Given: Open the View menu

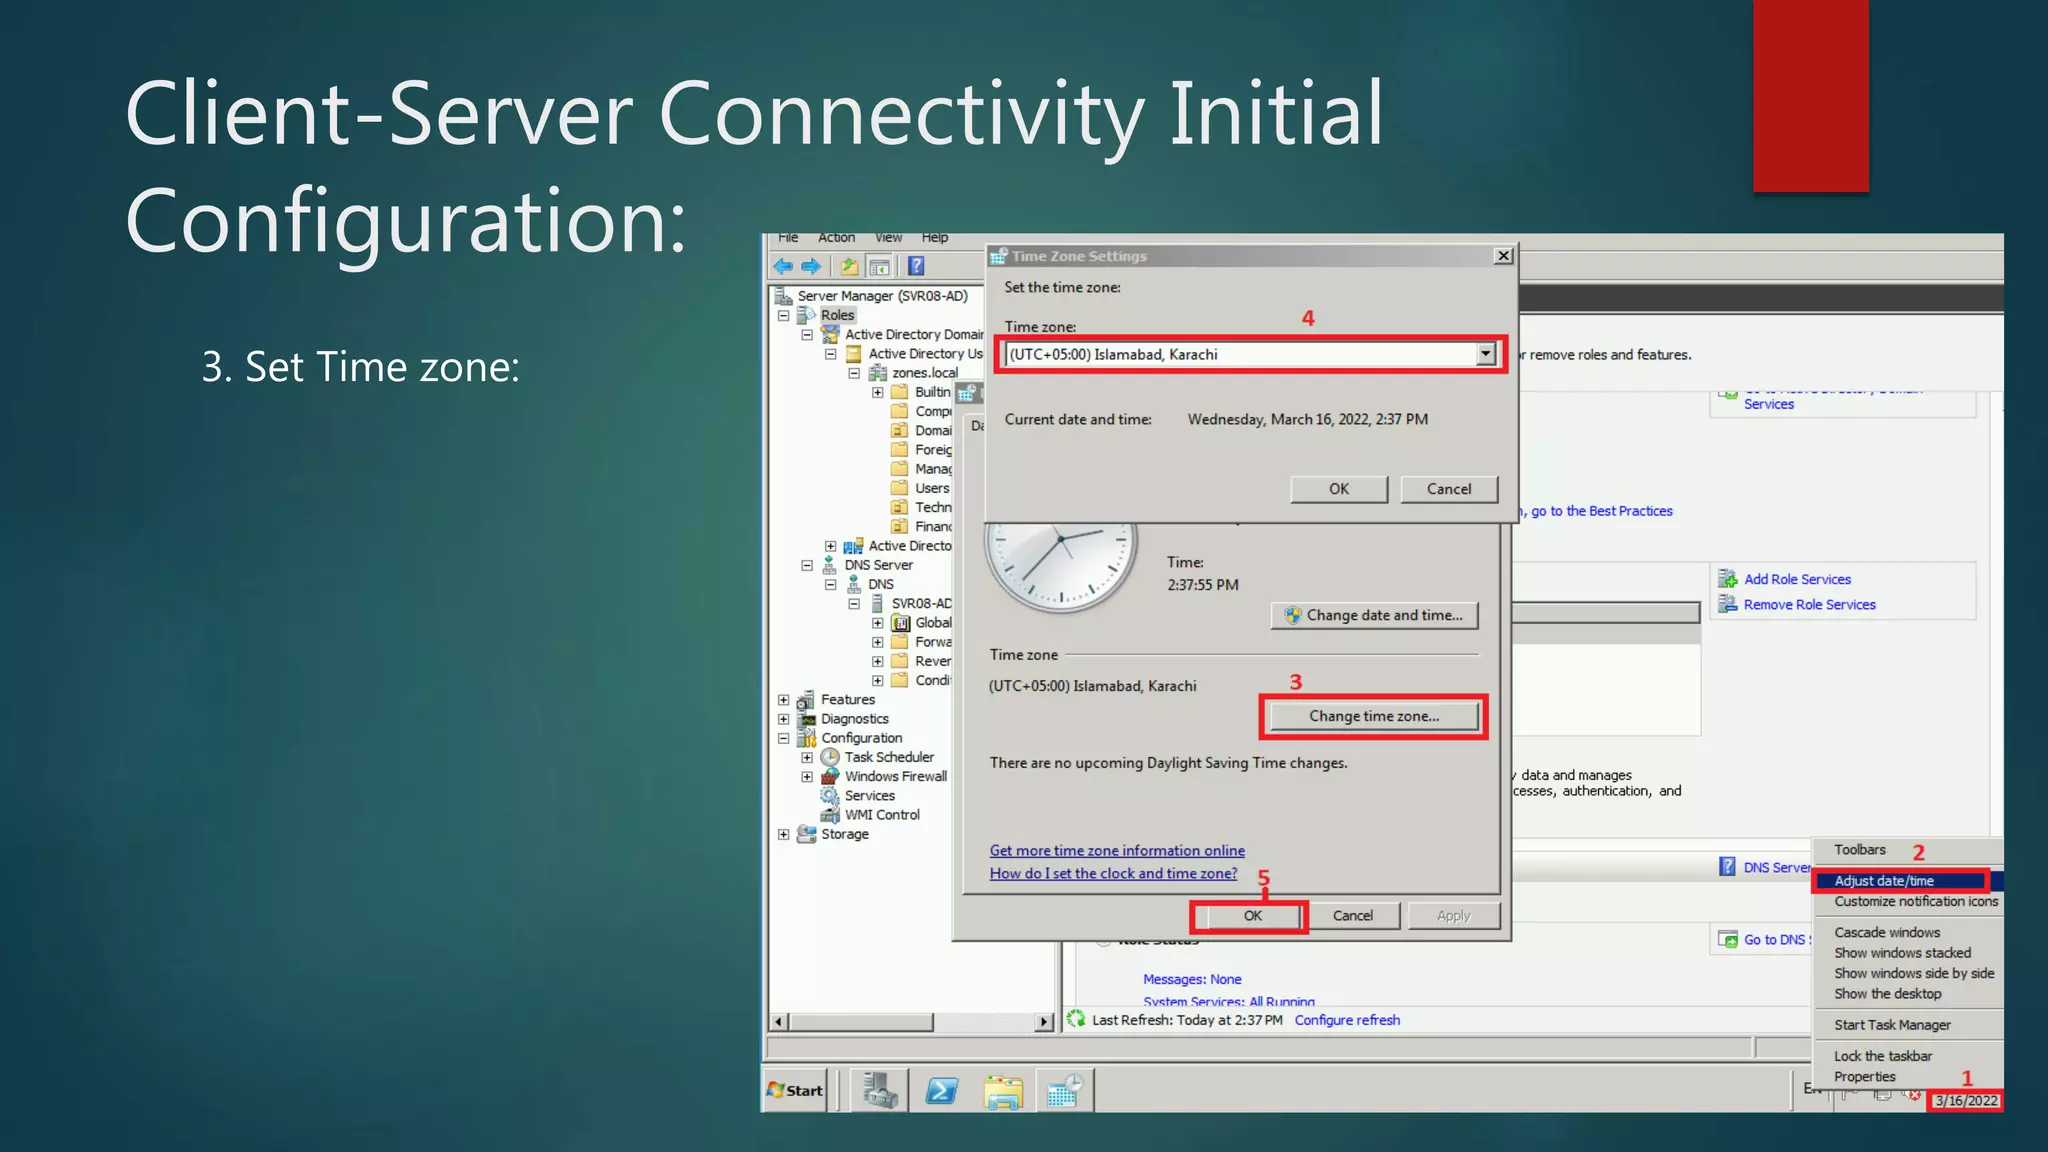Looking at the screenshot, I should (888, 238).
